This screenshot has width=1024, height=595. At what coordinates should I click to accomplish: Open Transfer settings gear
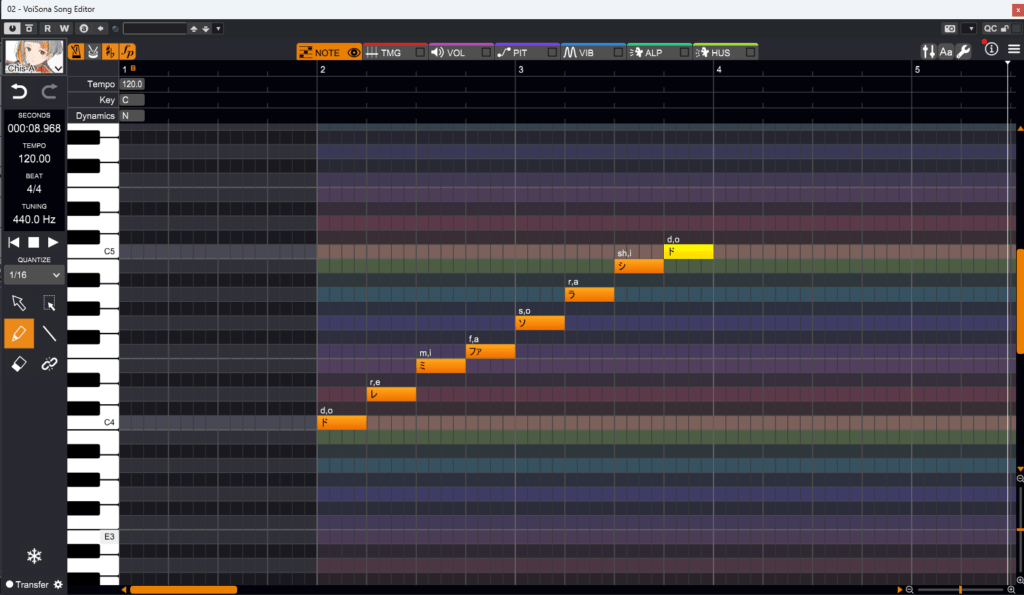58,585
